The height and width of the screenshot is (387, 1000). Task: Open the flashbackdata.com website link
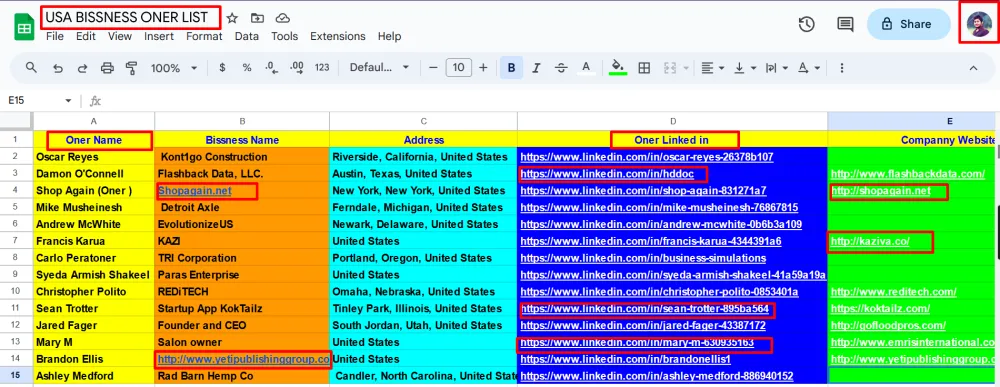pos(908,173)
